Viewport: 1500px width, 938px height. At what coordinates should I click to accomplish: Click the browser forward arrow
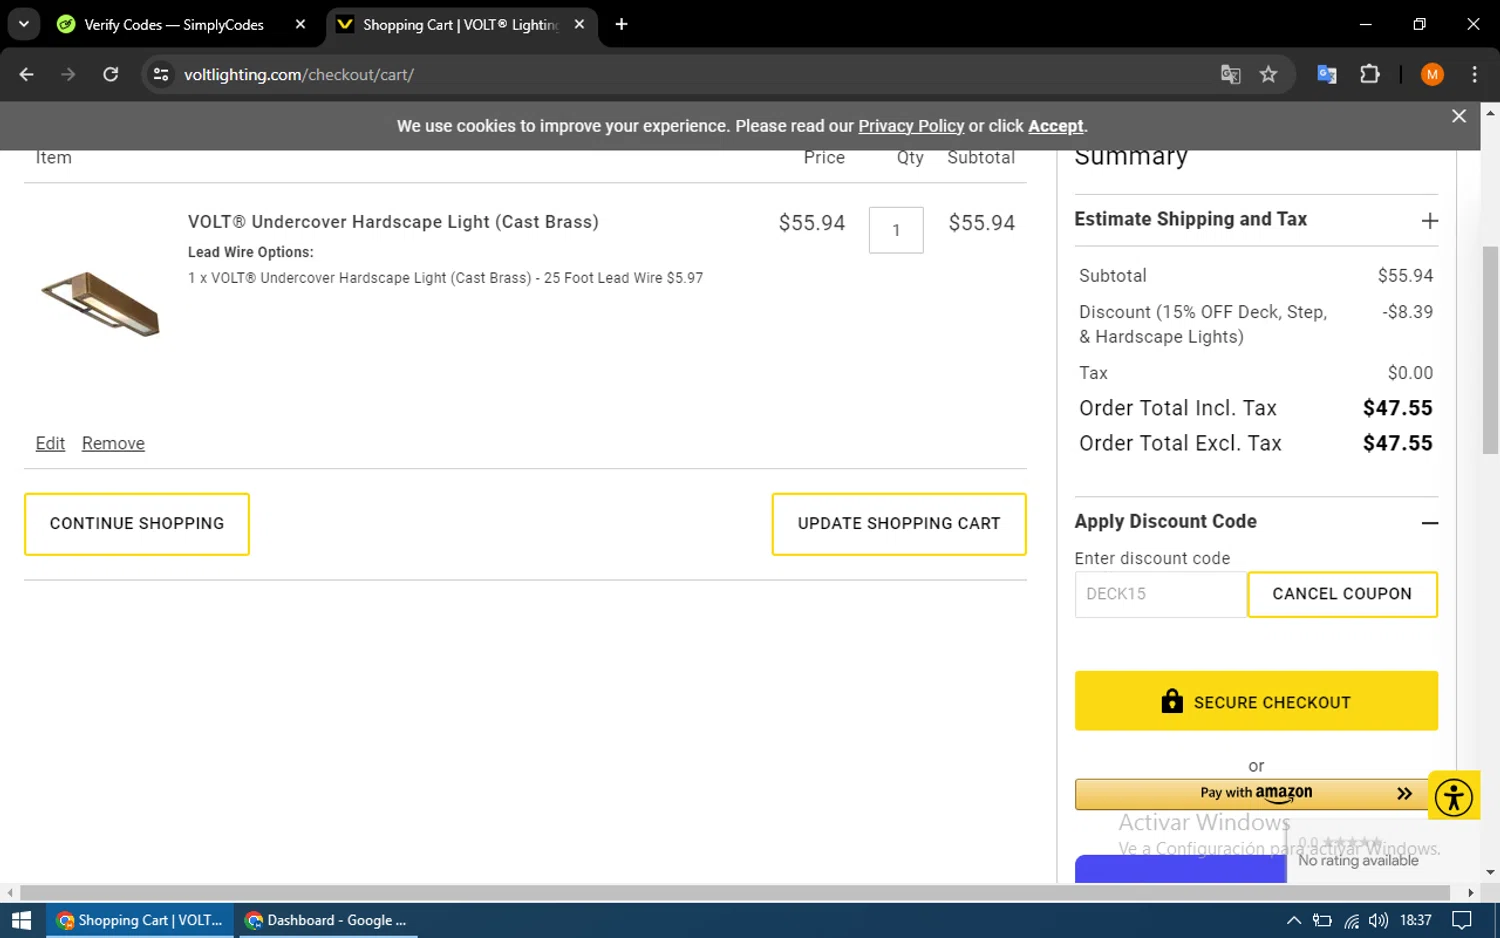pyautogui.click(x=68, y=74)
